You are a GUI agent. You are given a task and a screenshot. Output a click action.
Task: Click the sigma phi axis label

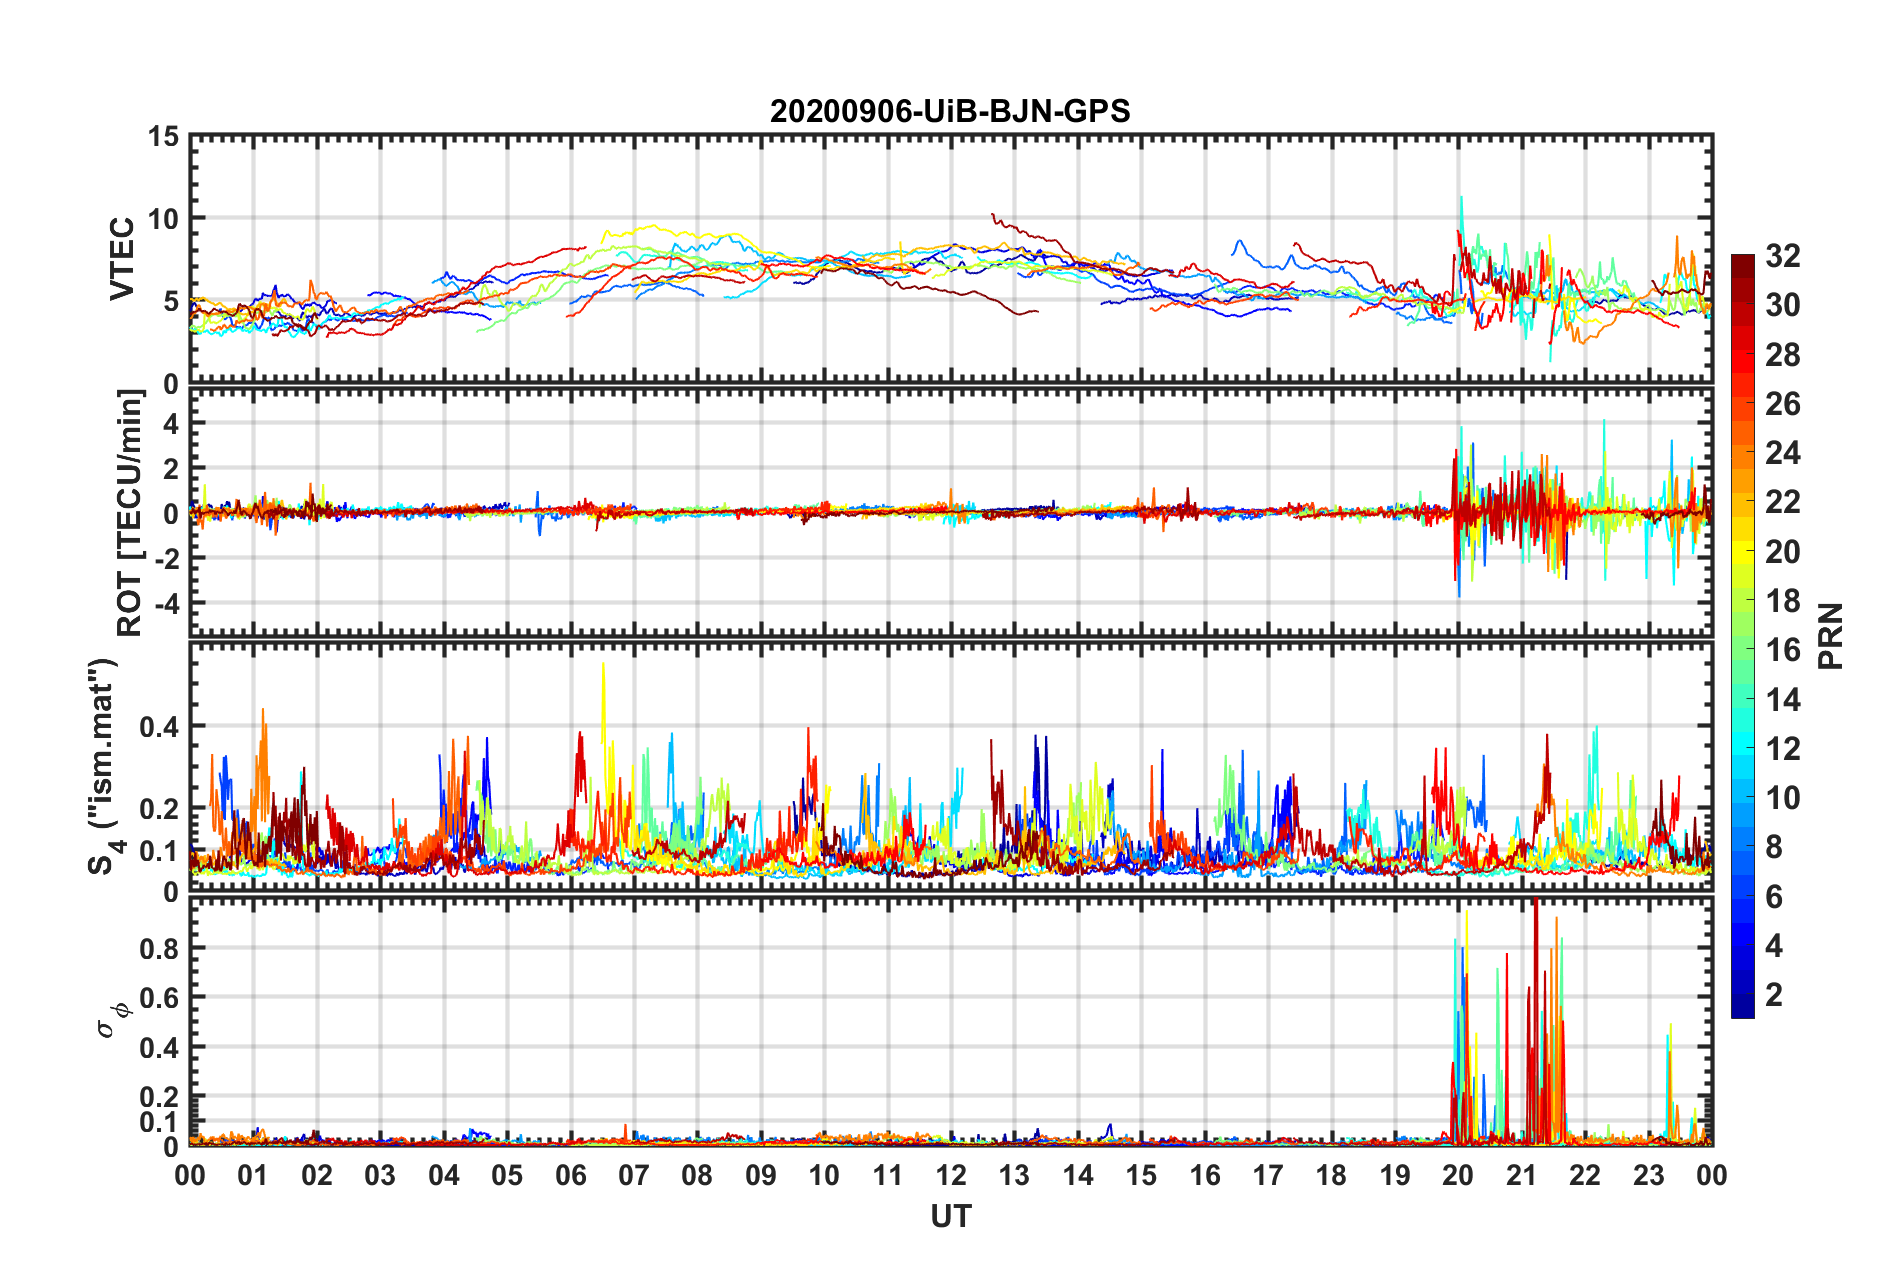(x=113, y=1019)
